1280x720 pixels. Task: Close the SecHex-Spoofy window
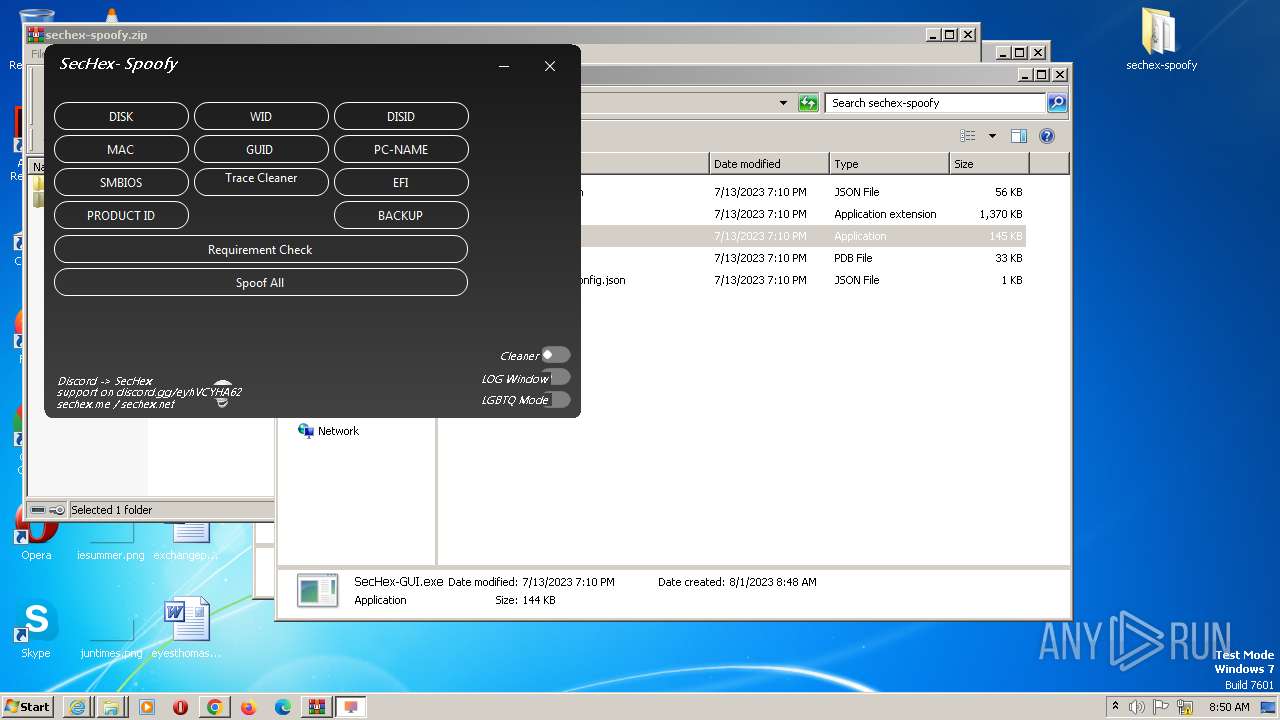click(x=550, y=66)
